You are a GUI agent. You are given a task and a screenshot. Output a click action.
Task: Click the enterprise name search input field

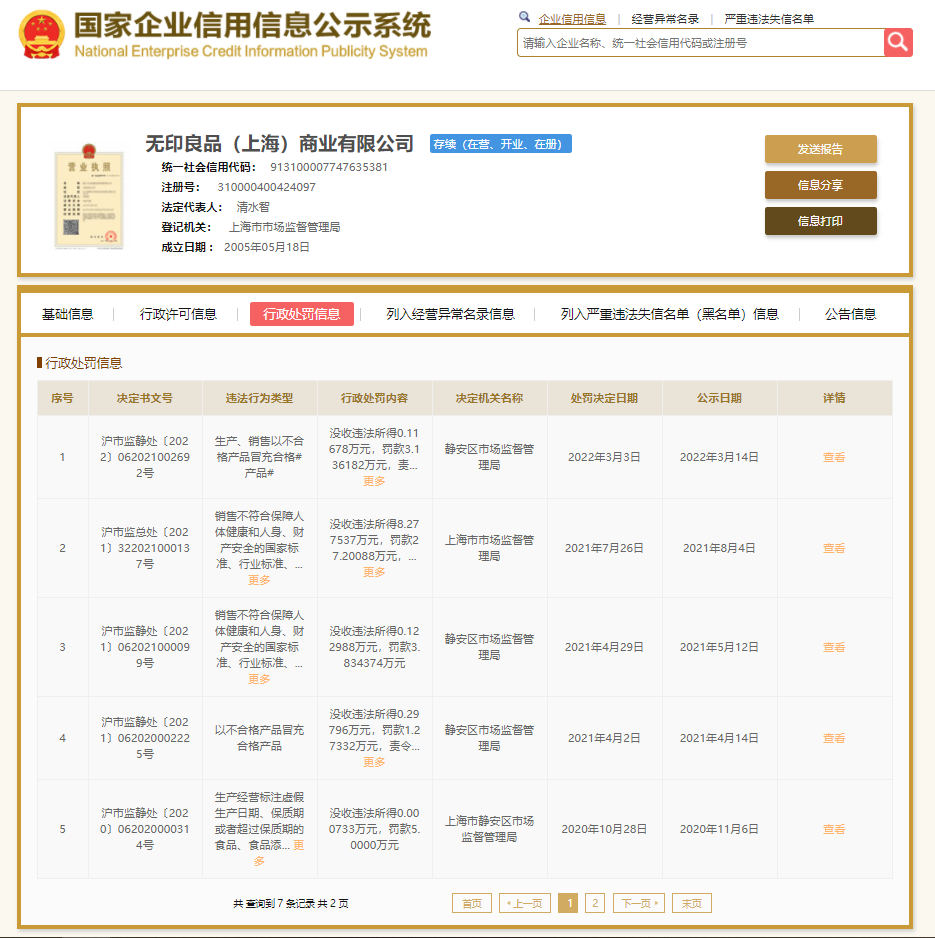(700, 43)
